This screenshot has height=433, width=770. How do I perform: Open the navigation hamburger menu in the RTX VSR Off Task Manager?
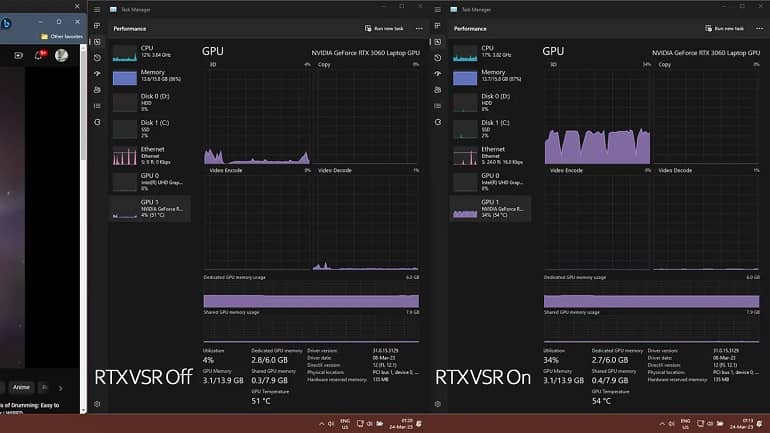pyautogui.click(x=97, y=9)
